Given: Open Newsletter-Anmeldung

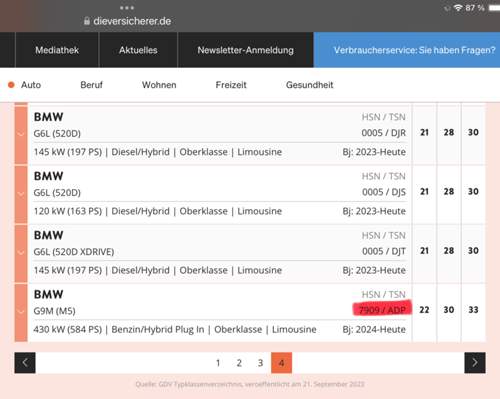Looking at the screenshot, I should click(246, 50).
